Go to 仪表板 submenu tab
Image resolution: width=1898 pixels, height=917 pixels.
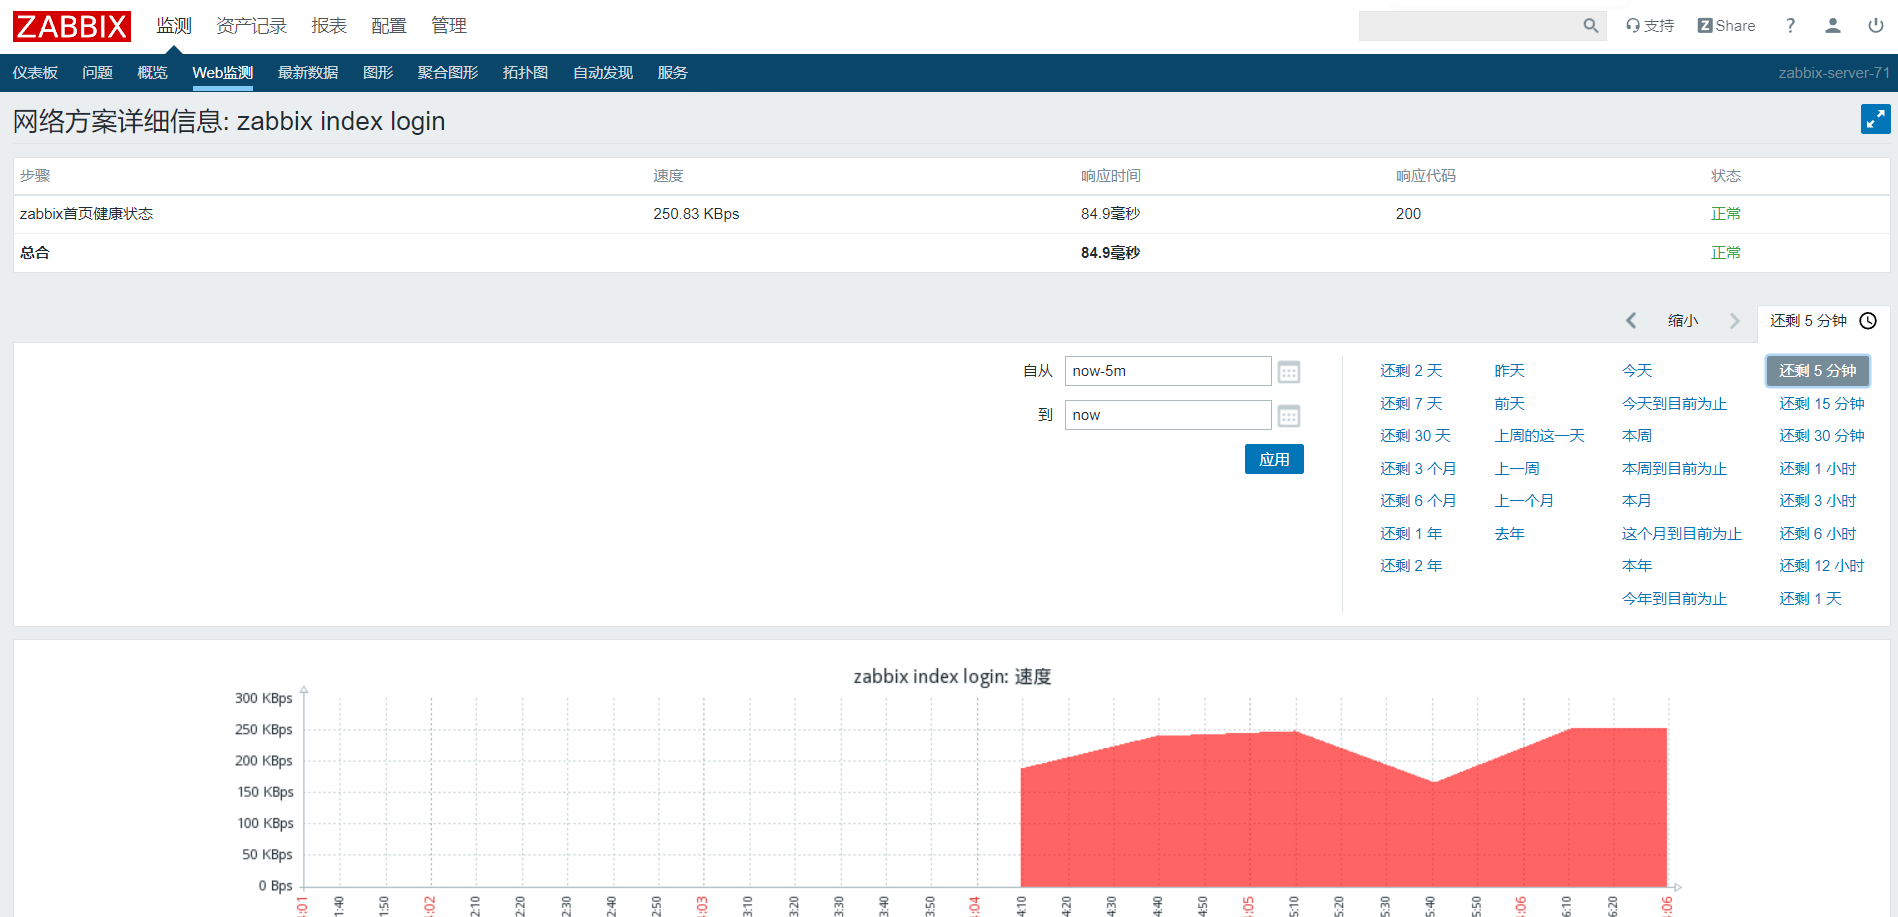click(x=35, y=73)
